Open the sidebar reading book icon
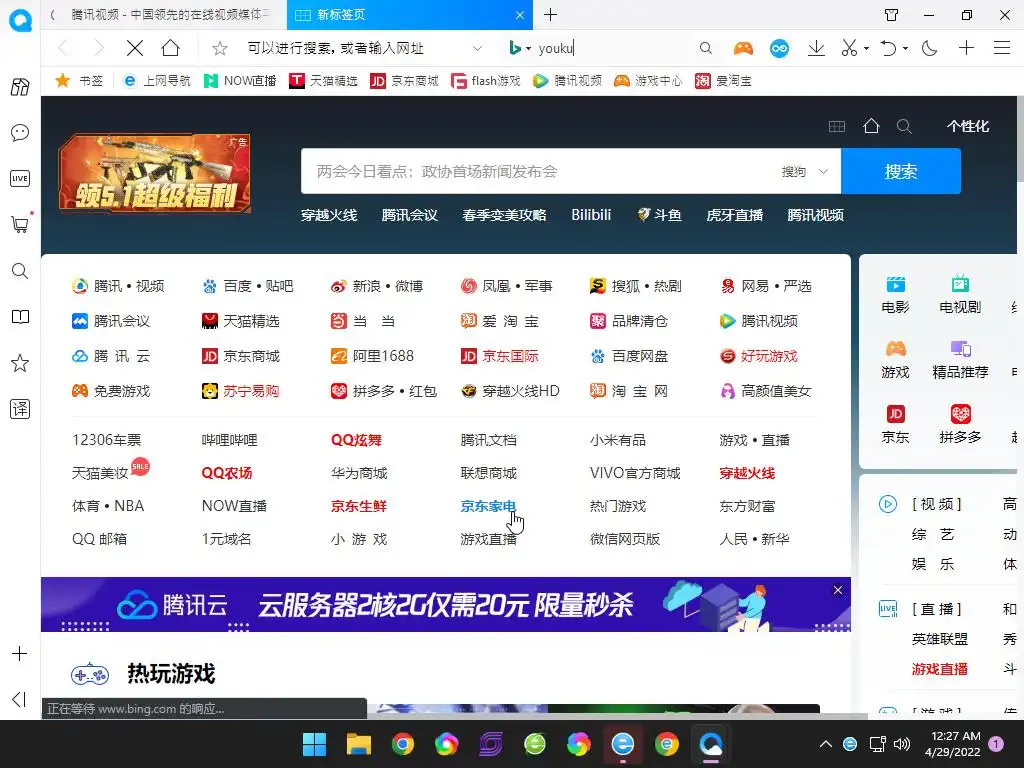Image resolution: width=1024 pixels, height=768 pixels. coord(20,317)
